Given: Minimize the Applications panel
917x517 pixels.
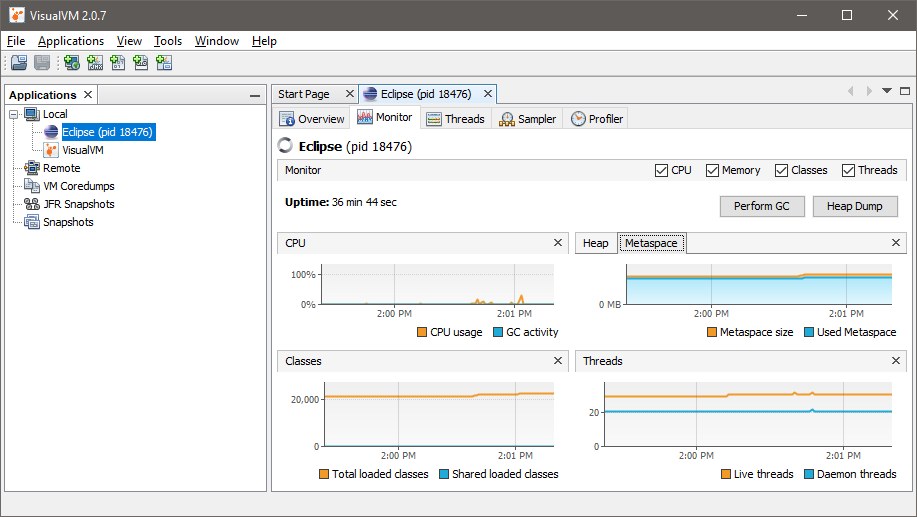Looking at the screenshot, I should click(x=255, y=96).
